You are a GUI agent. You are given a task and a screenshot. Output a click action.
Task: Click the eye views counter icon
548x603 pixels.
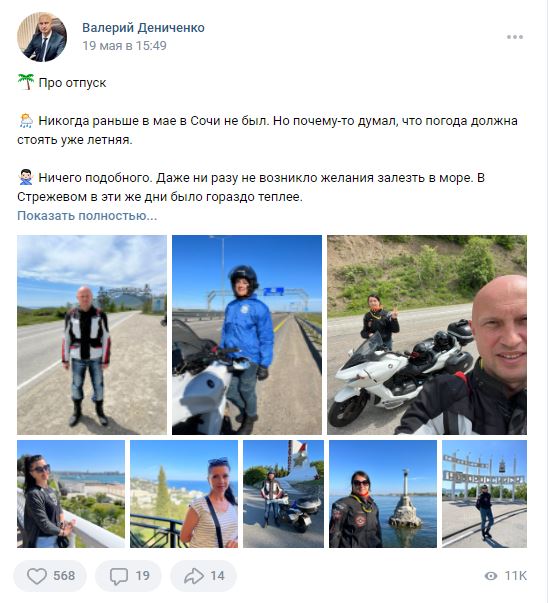pyautogui.click(x=491, y=576)
